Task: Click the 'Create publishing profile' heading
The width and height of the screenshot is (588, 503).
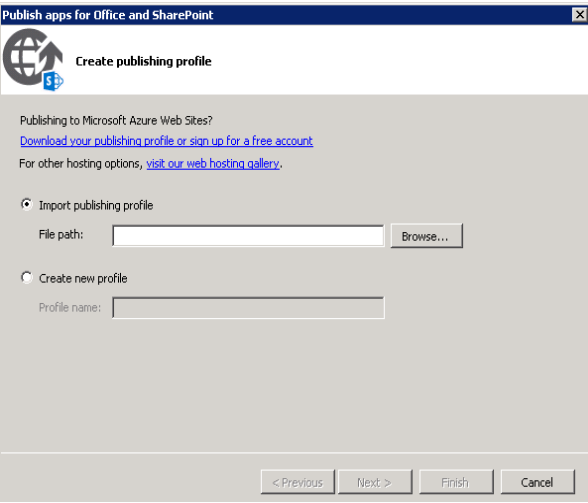Action: point(143,61)
